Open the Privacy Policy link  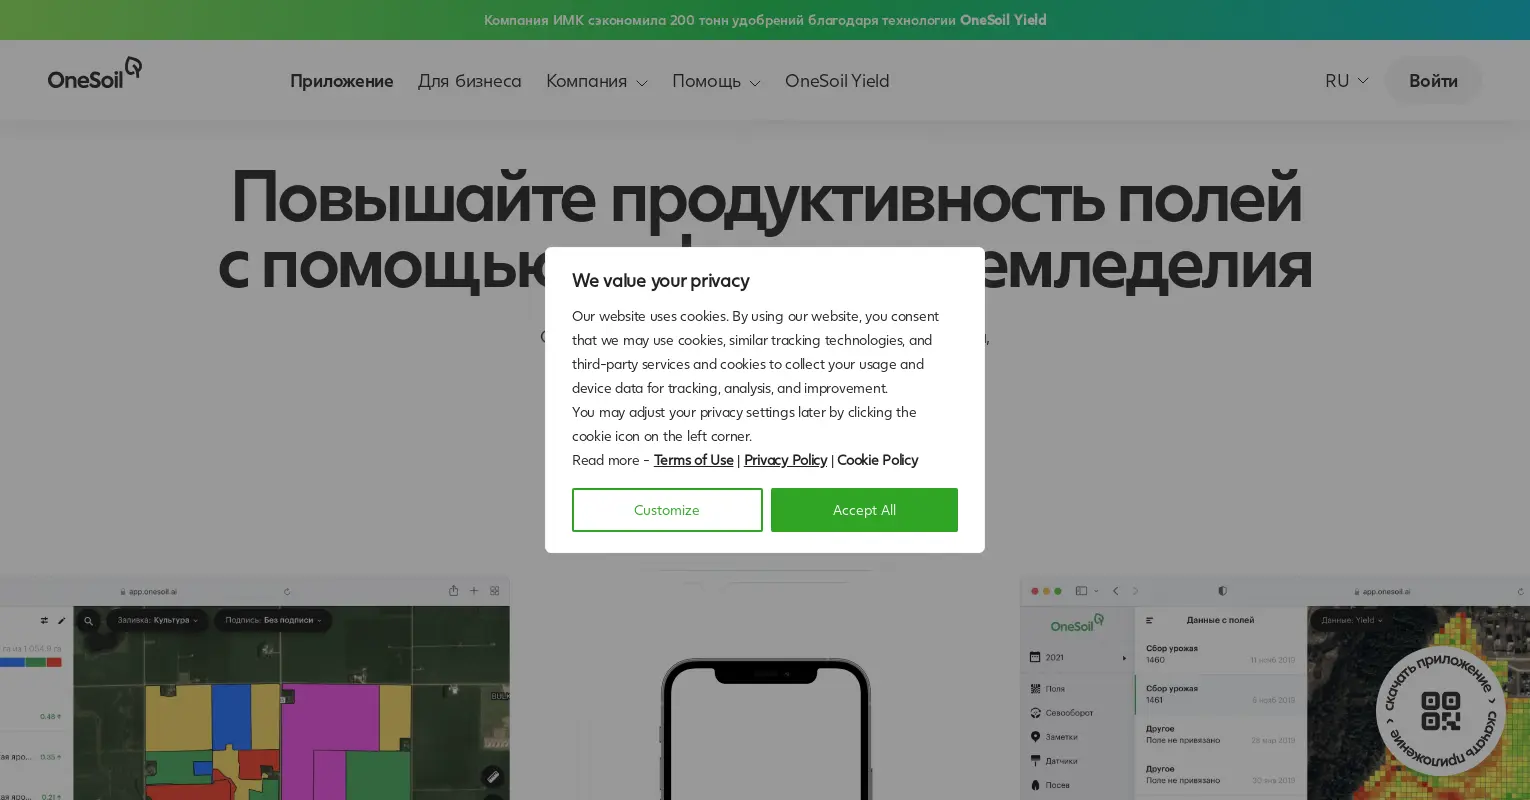pos(785,460)
